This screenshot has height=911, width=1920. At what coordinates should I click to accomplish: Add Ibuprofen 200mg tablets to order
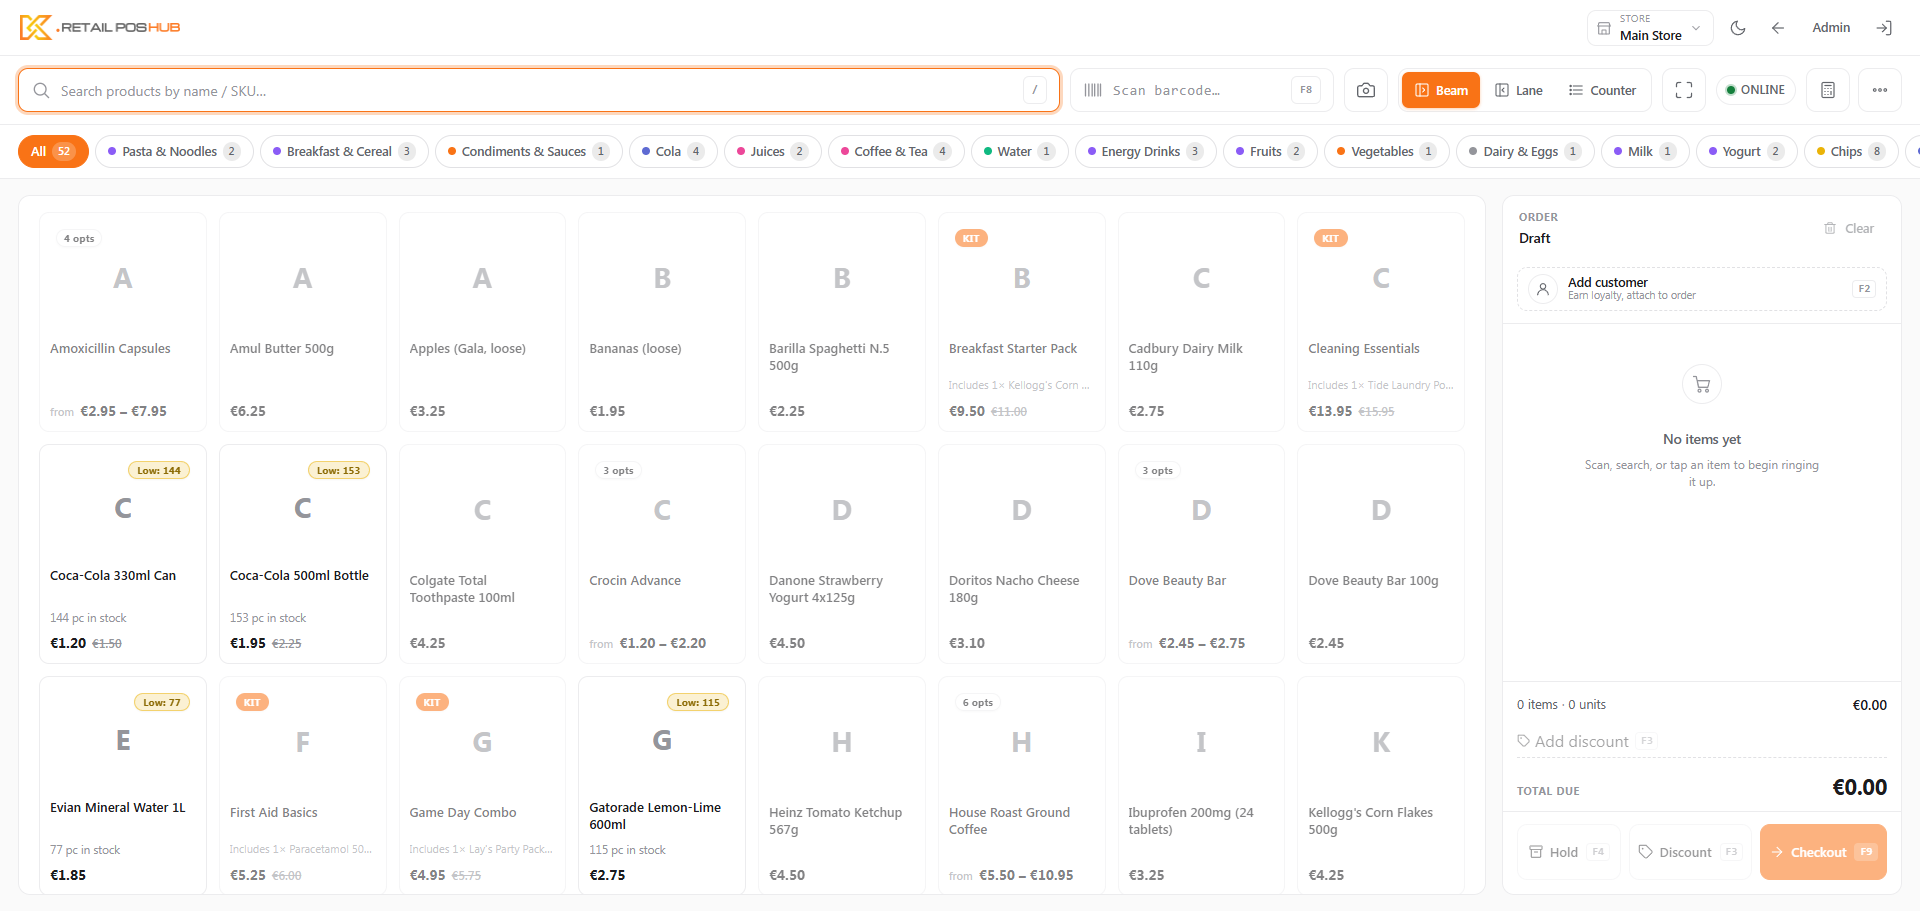click(x=1201, y=785)
